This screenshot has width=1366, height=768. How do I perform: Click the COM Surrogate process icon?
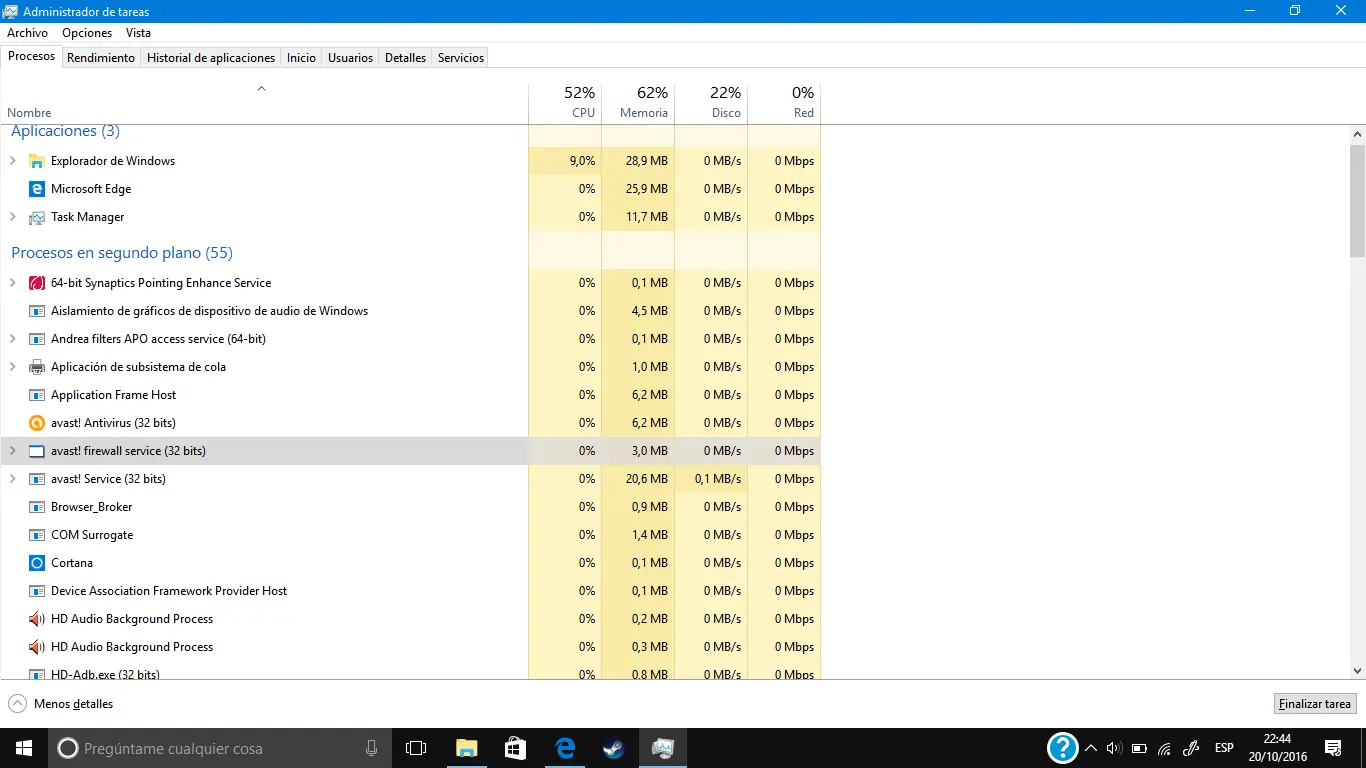click(37, 535)
